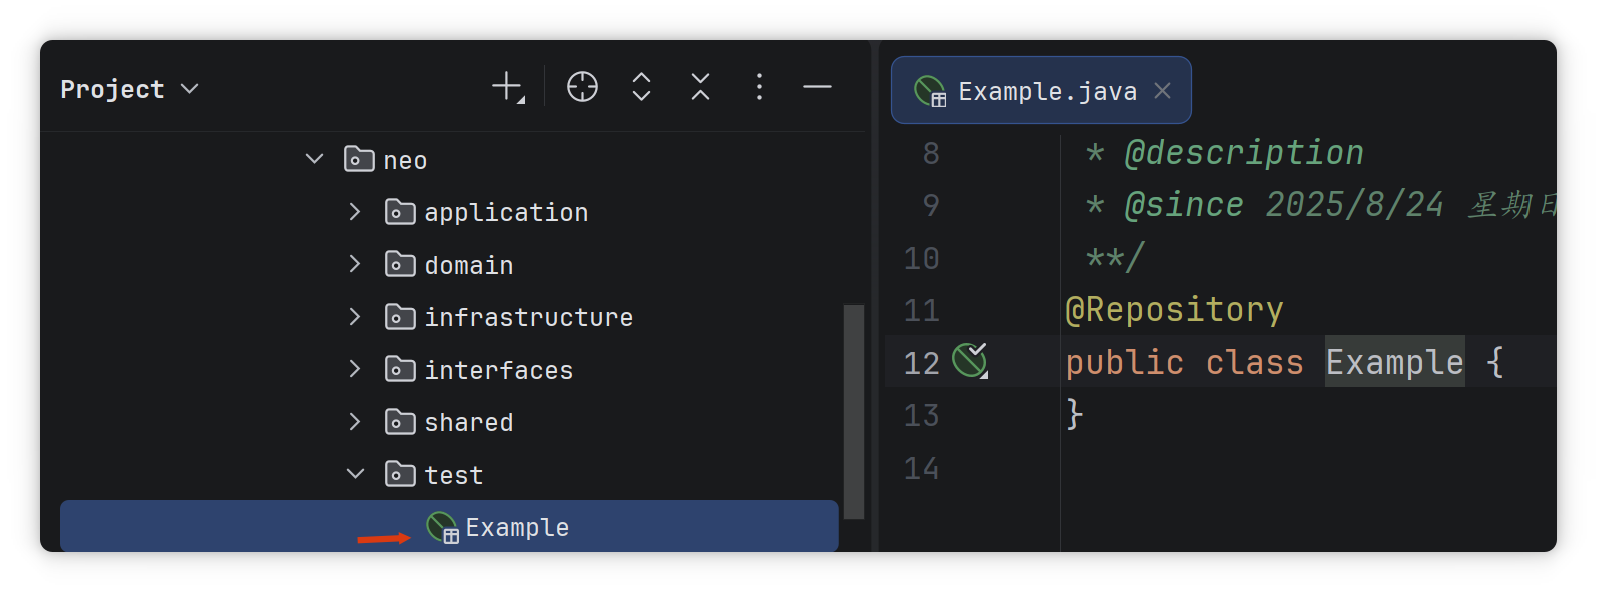Image resolution: width=1597 pixels, height=592 pixels.
Task: Collapse the neo package node
Action: 314,159
